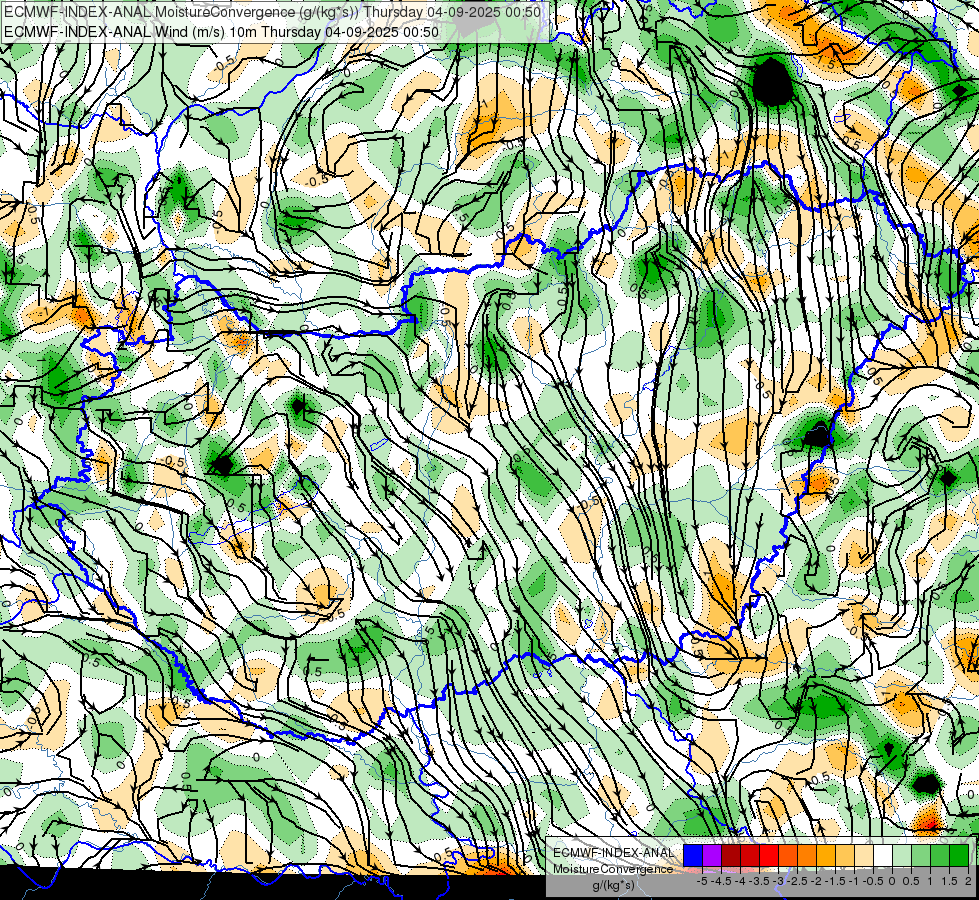This screenshot has width=979, height=900.
Task: Pick the pale peach swatch (-1 to -0.5)
Action: click(864, 856)
